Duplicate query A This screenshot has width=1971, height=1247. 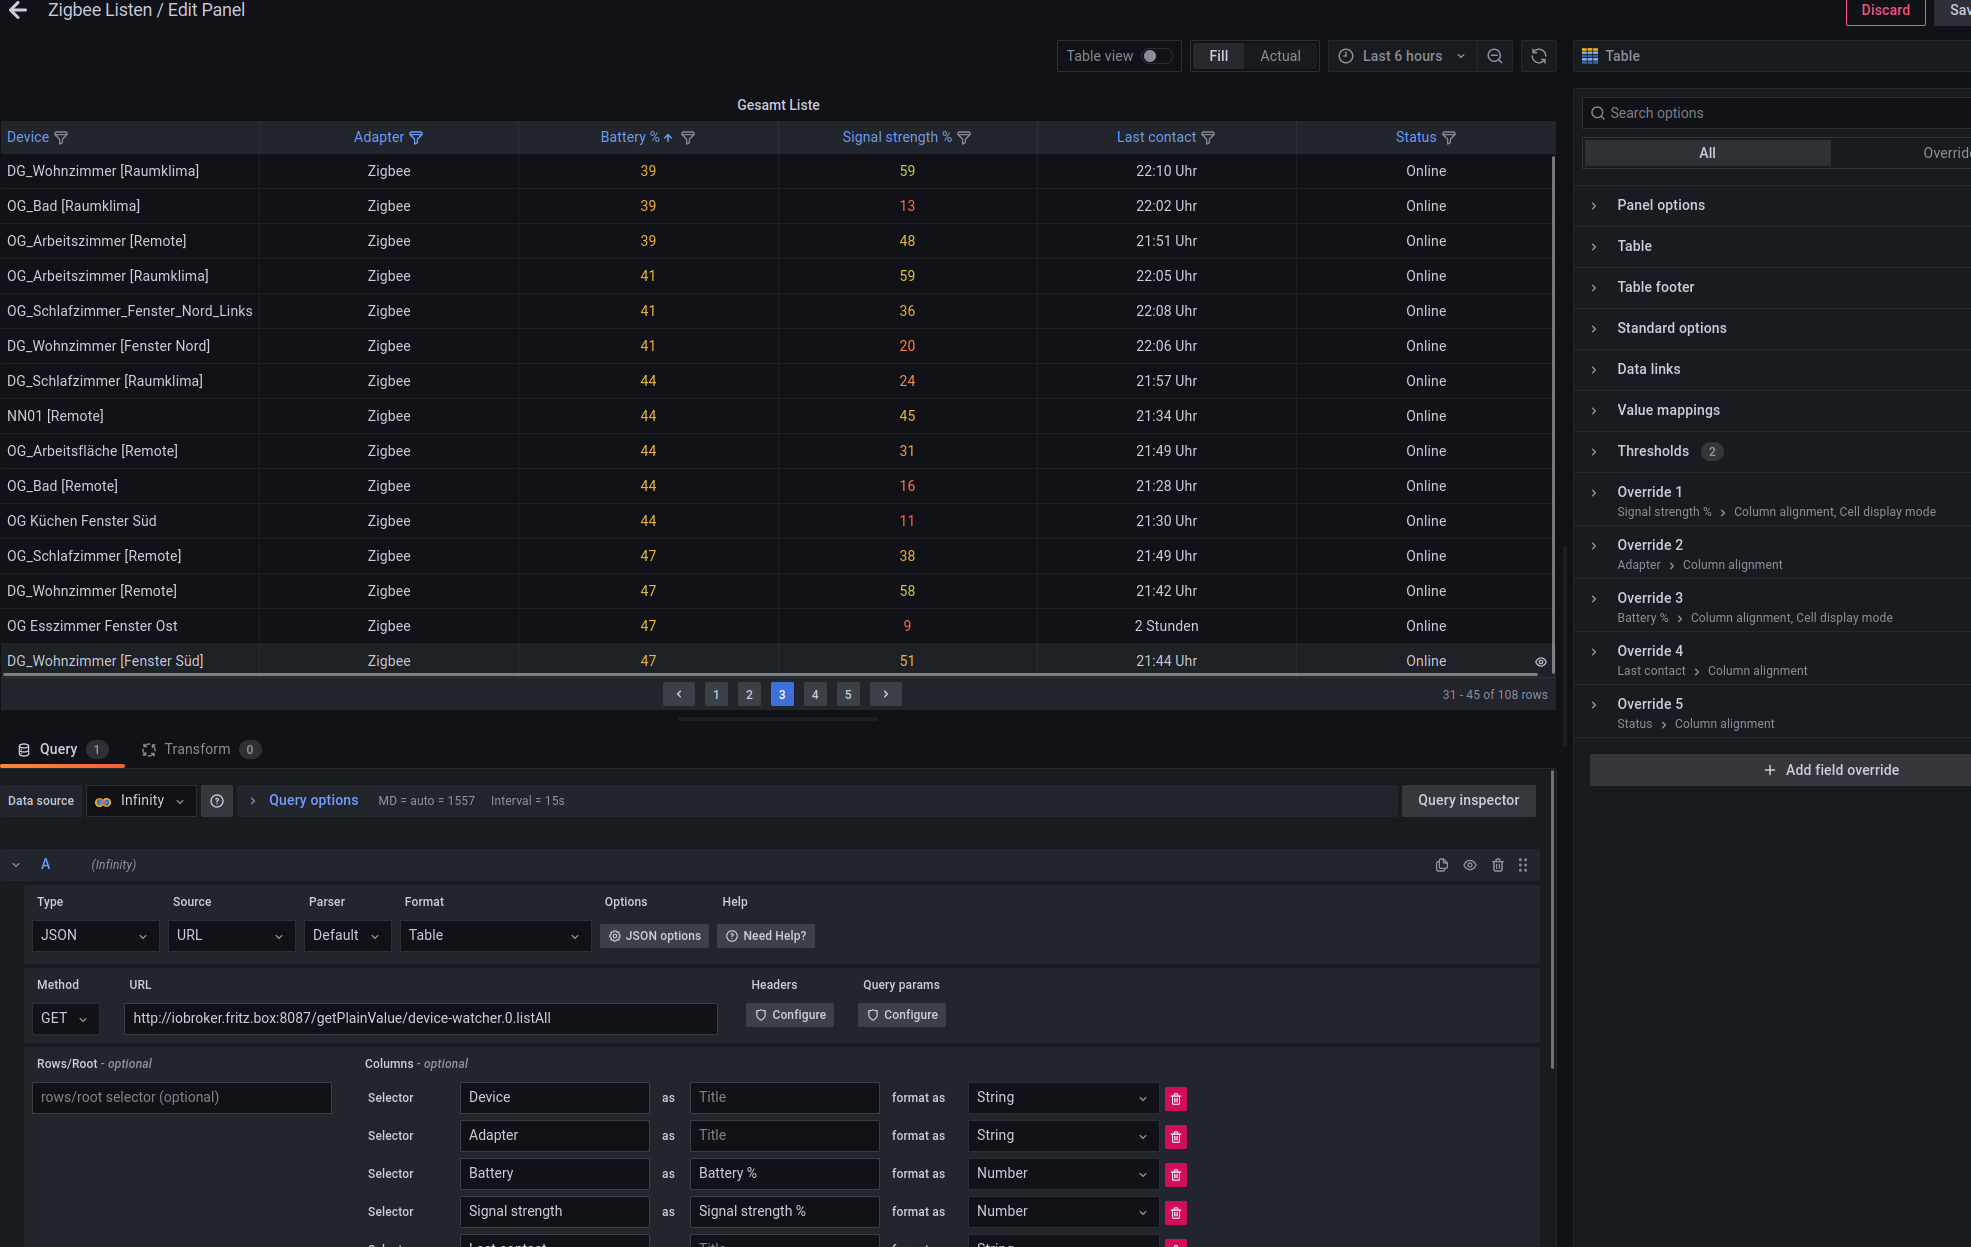click(x=1442, y=865)
